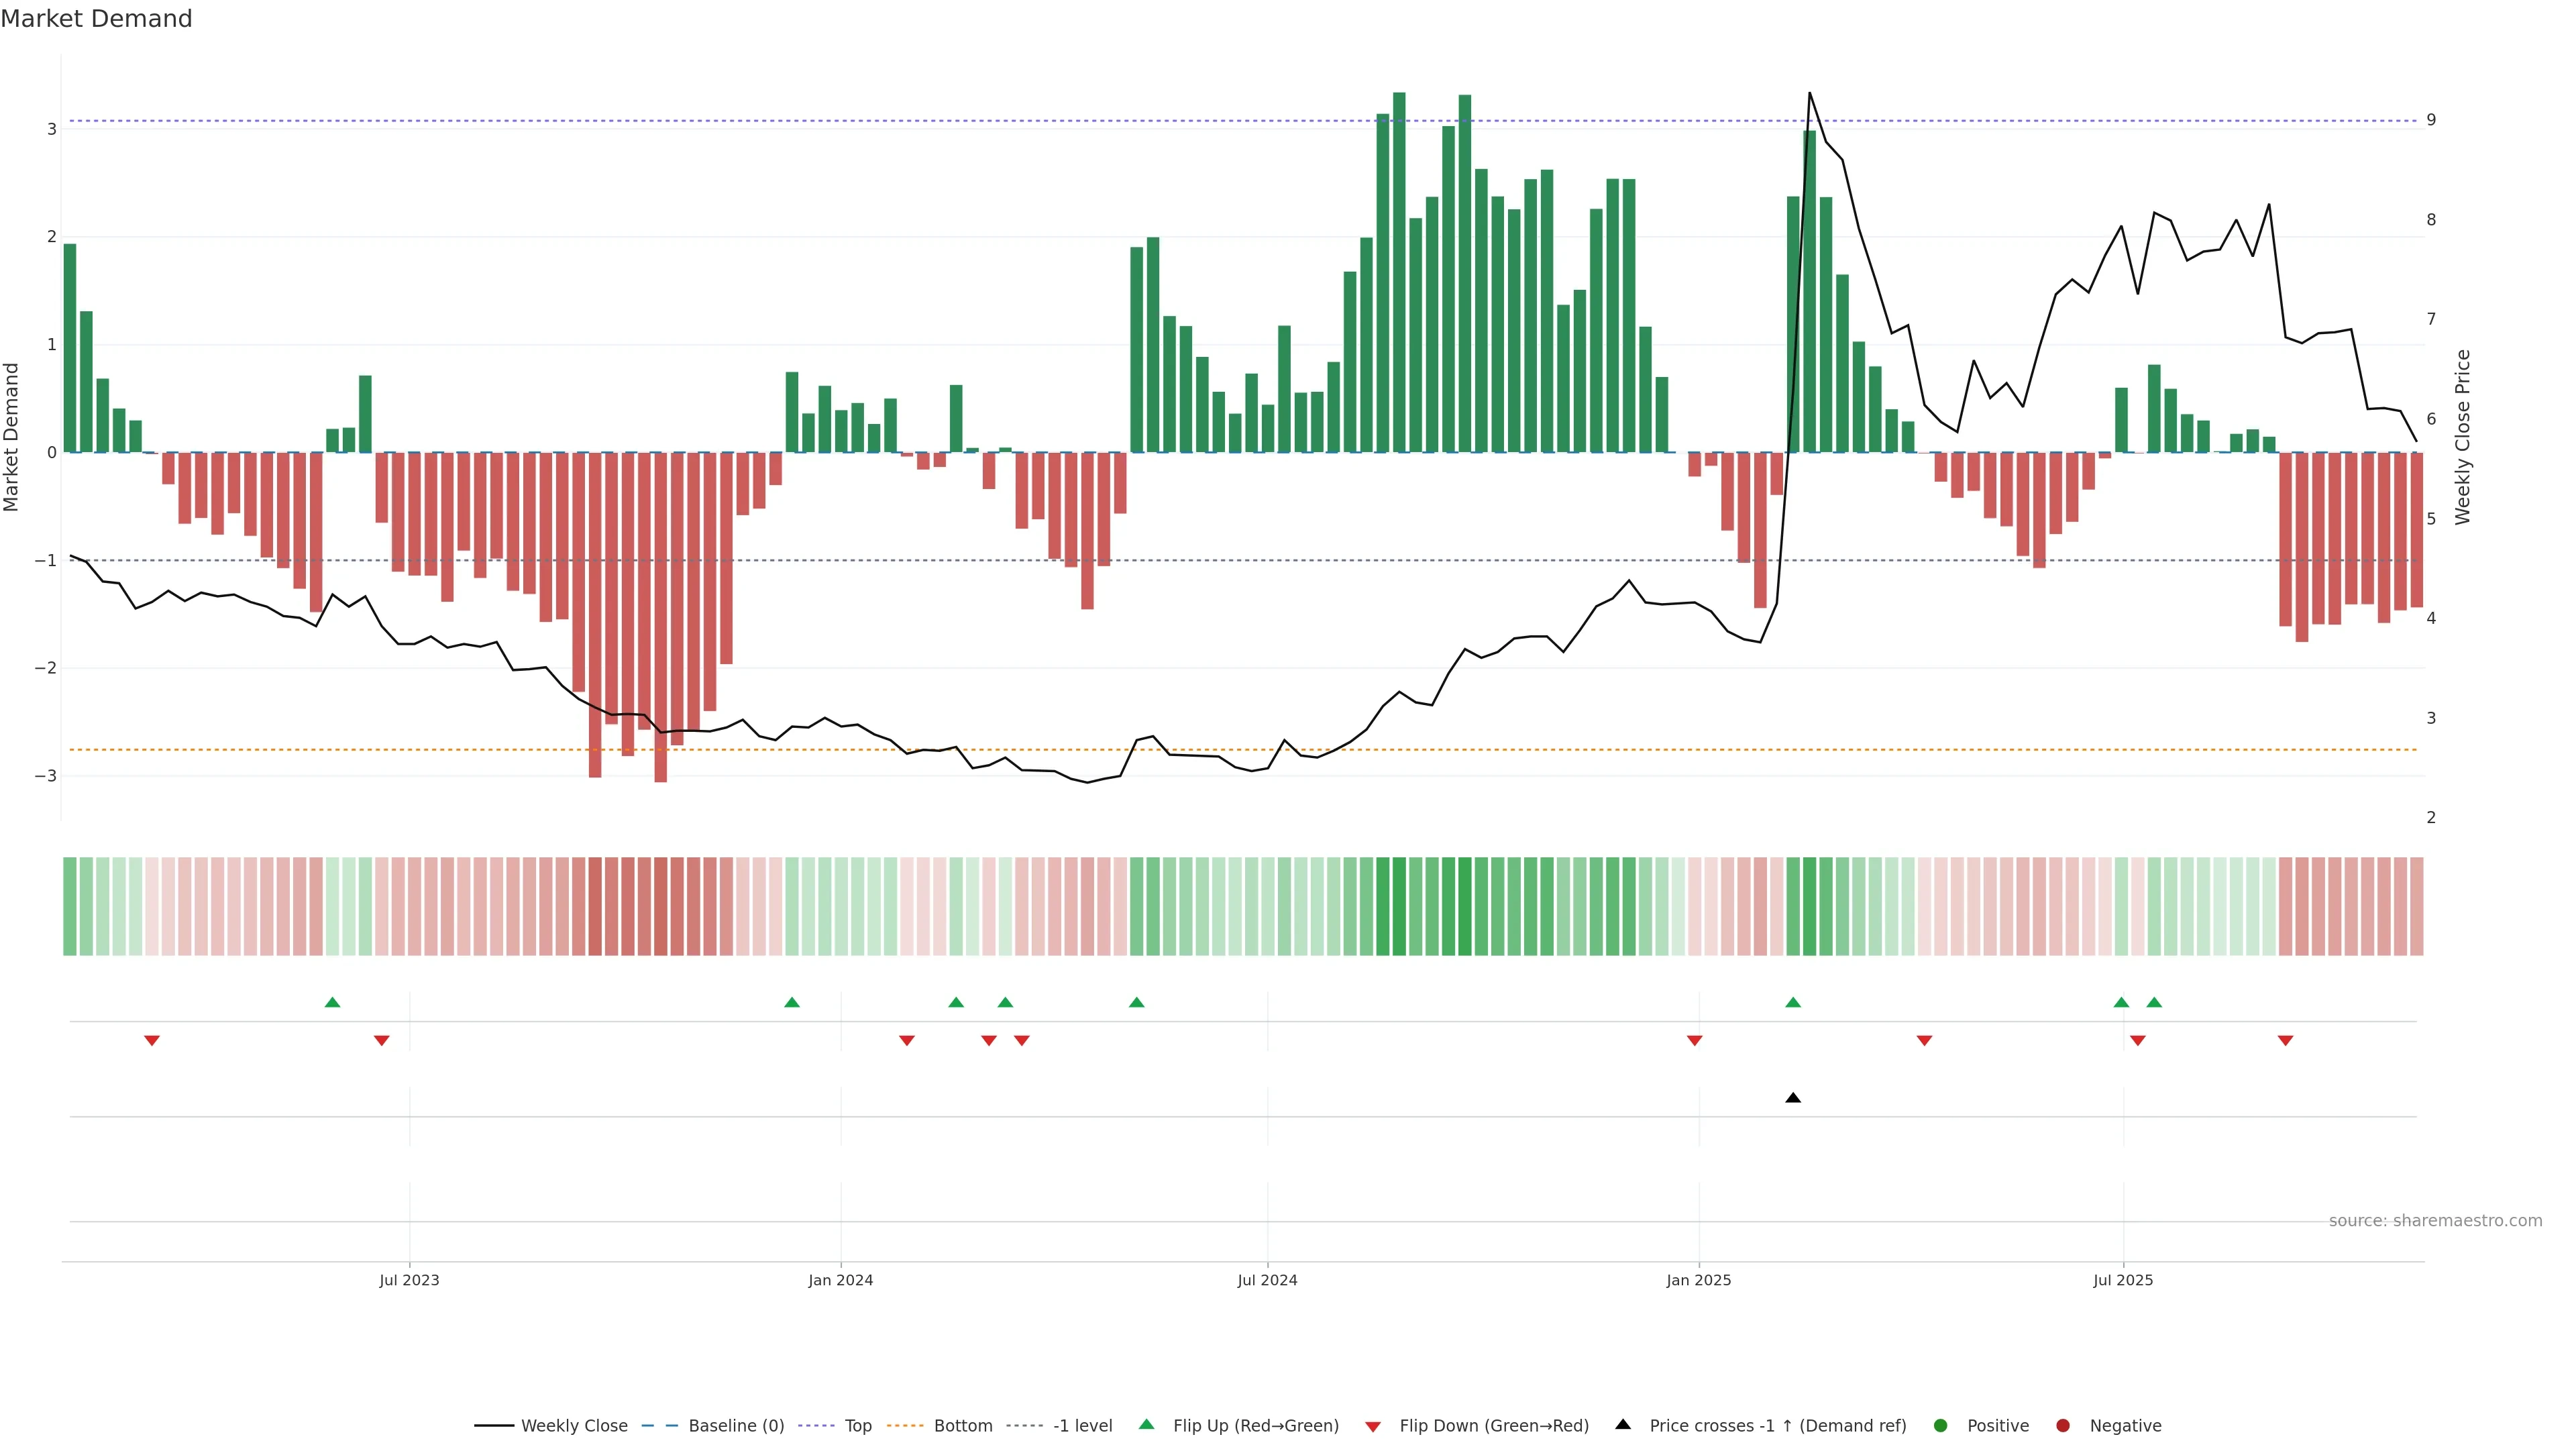Viewport: 2576px width, 1449px height.
Task: Click the rightmost red Flip Down triangle marker
Action: click(x=2285, y=1041)
